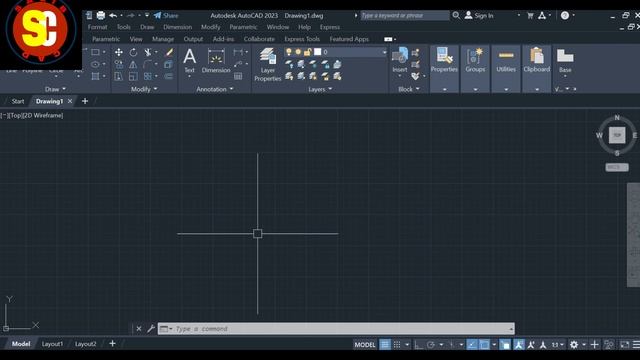Click the Erase tool icon
Viewport: 640px width, 360px height.
pyautogui.click(x=169, y=52)
